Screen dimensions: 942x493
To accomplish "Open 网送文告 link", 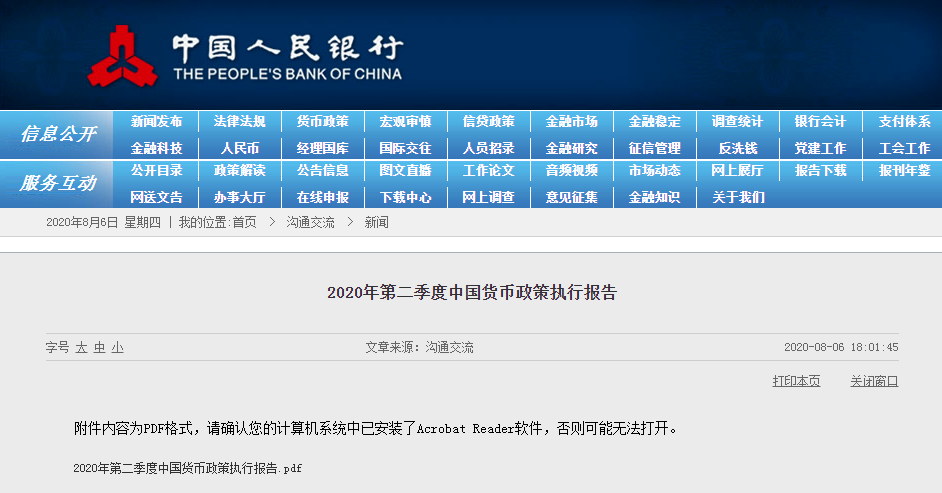I will [x=156, y=197].
